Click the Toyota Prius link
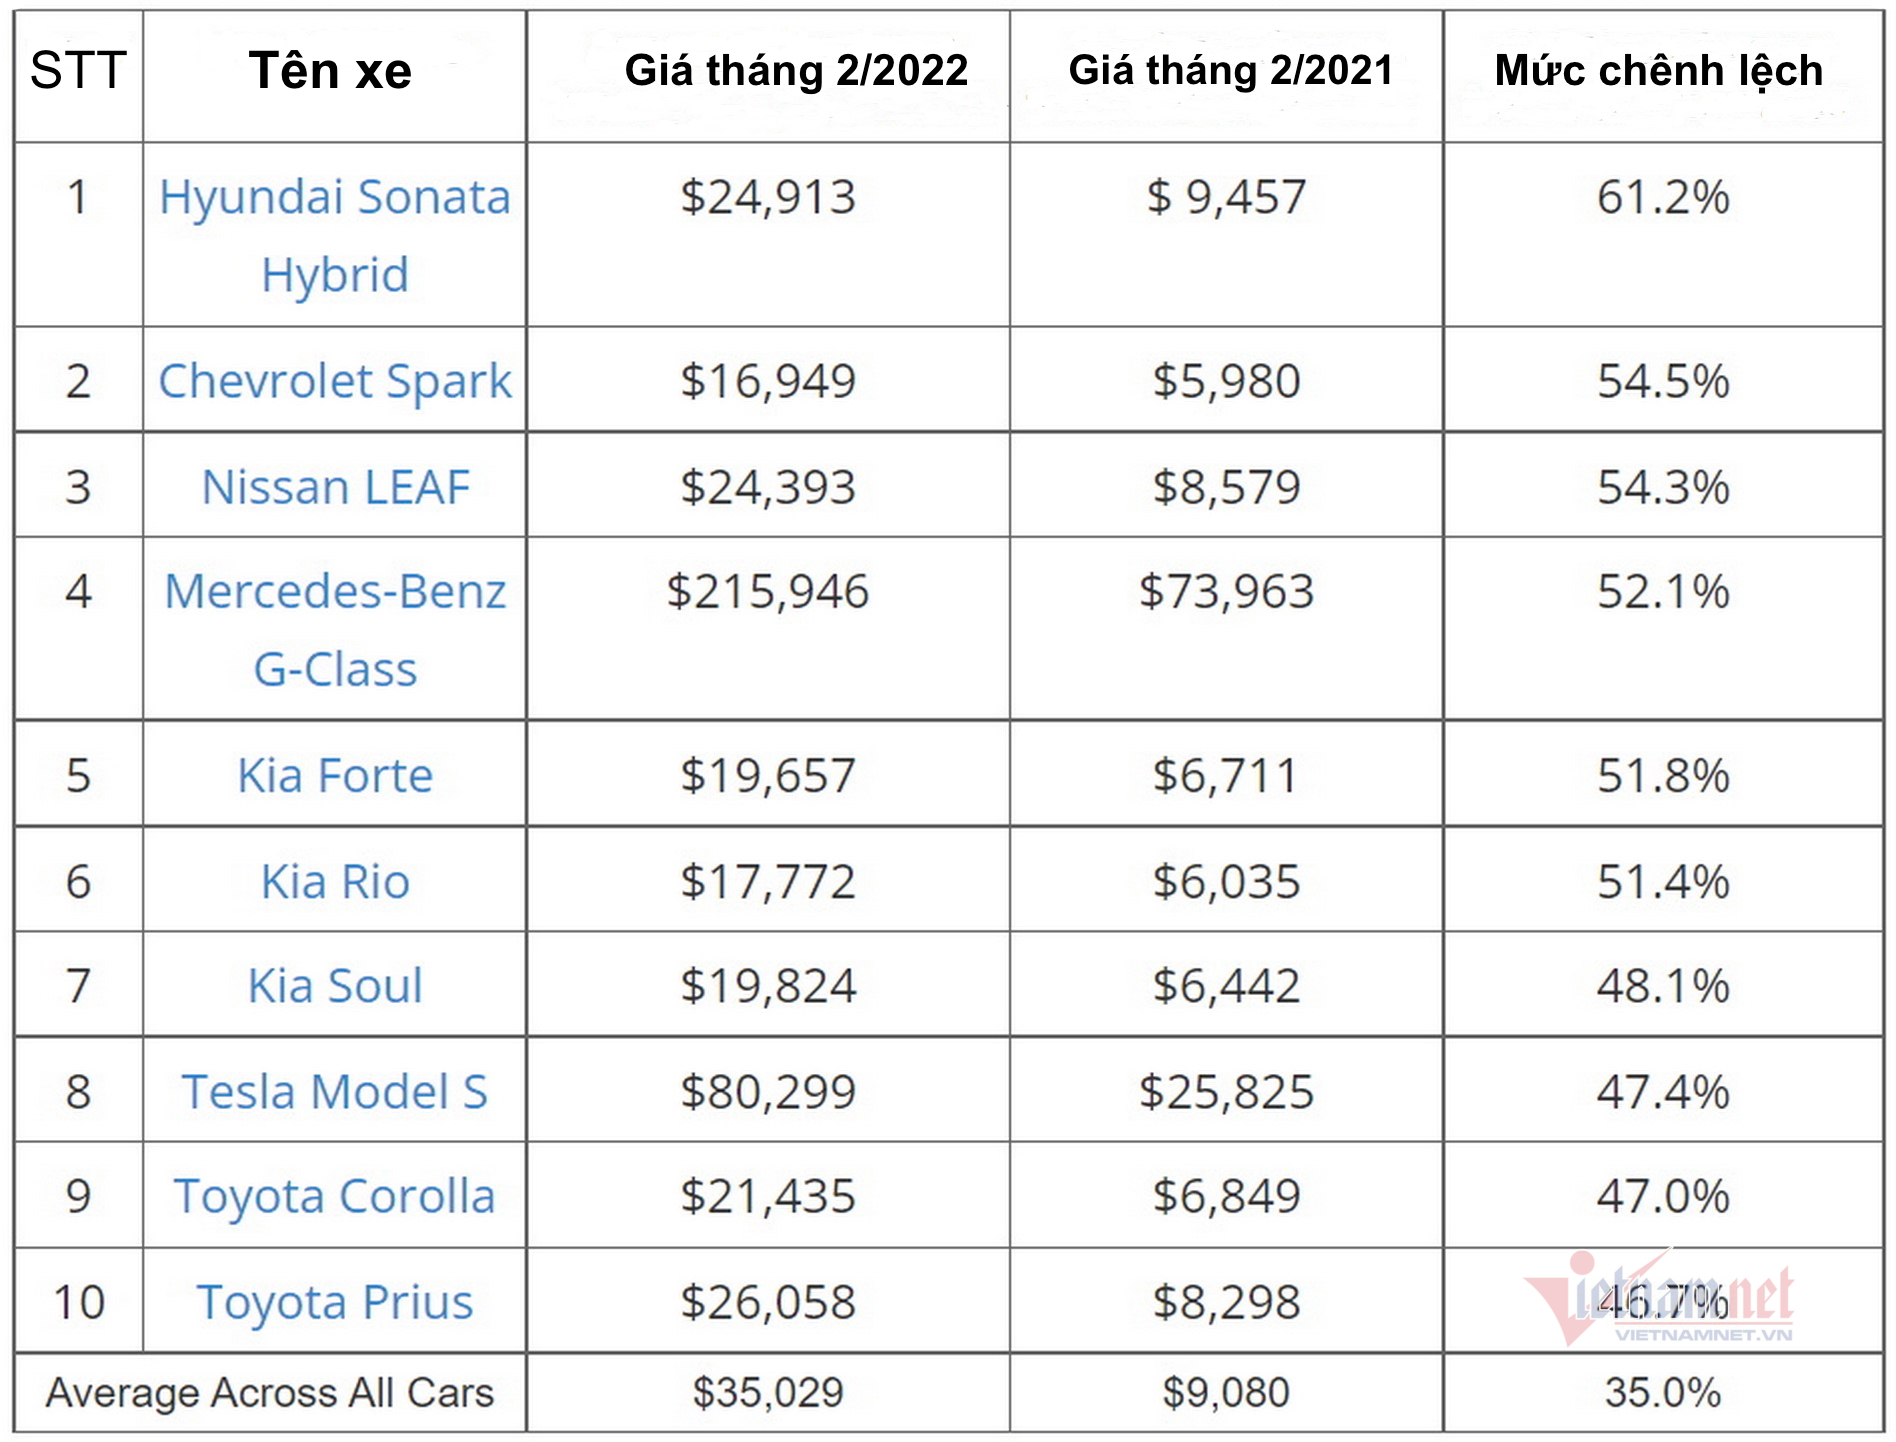1896x1442 pixels. (x=335, y=1302)
